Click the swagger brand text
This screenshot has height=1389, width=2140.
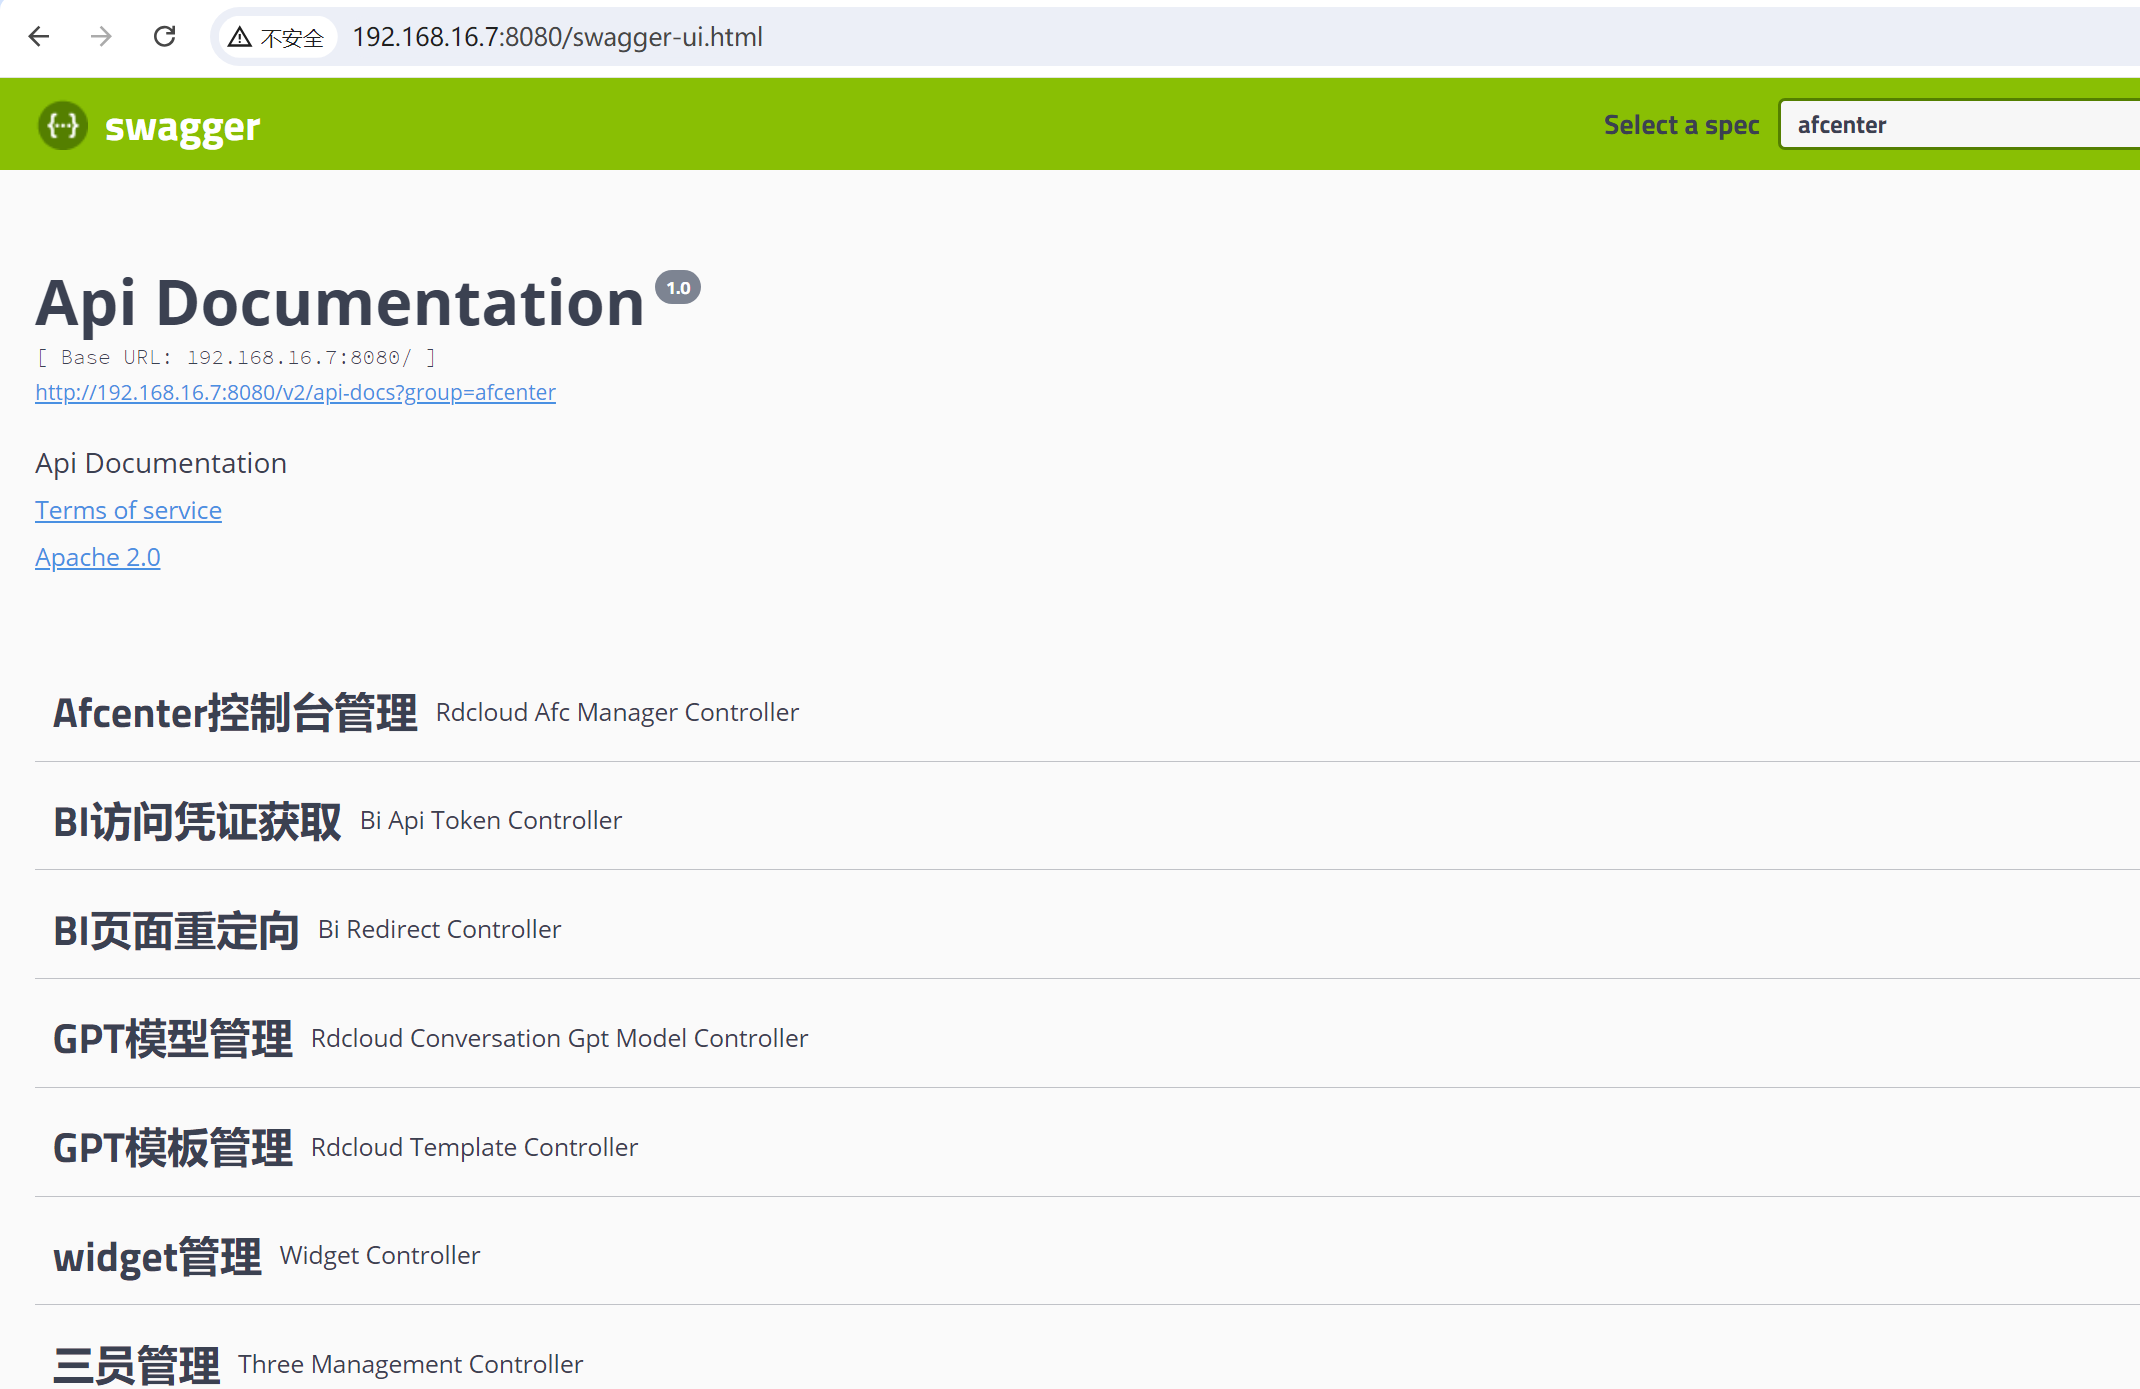click(x=182, y=127)
